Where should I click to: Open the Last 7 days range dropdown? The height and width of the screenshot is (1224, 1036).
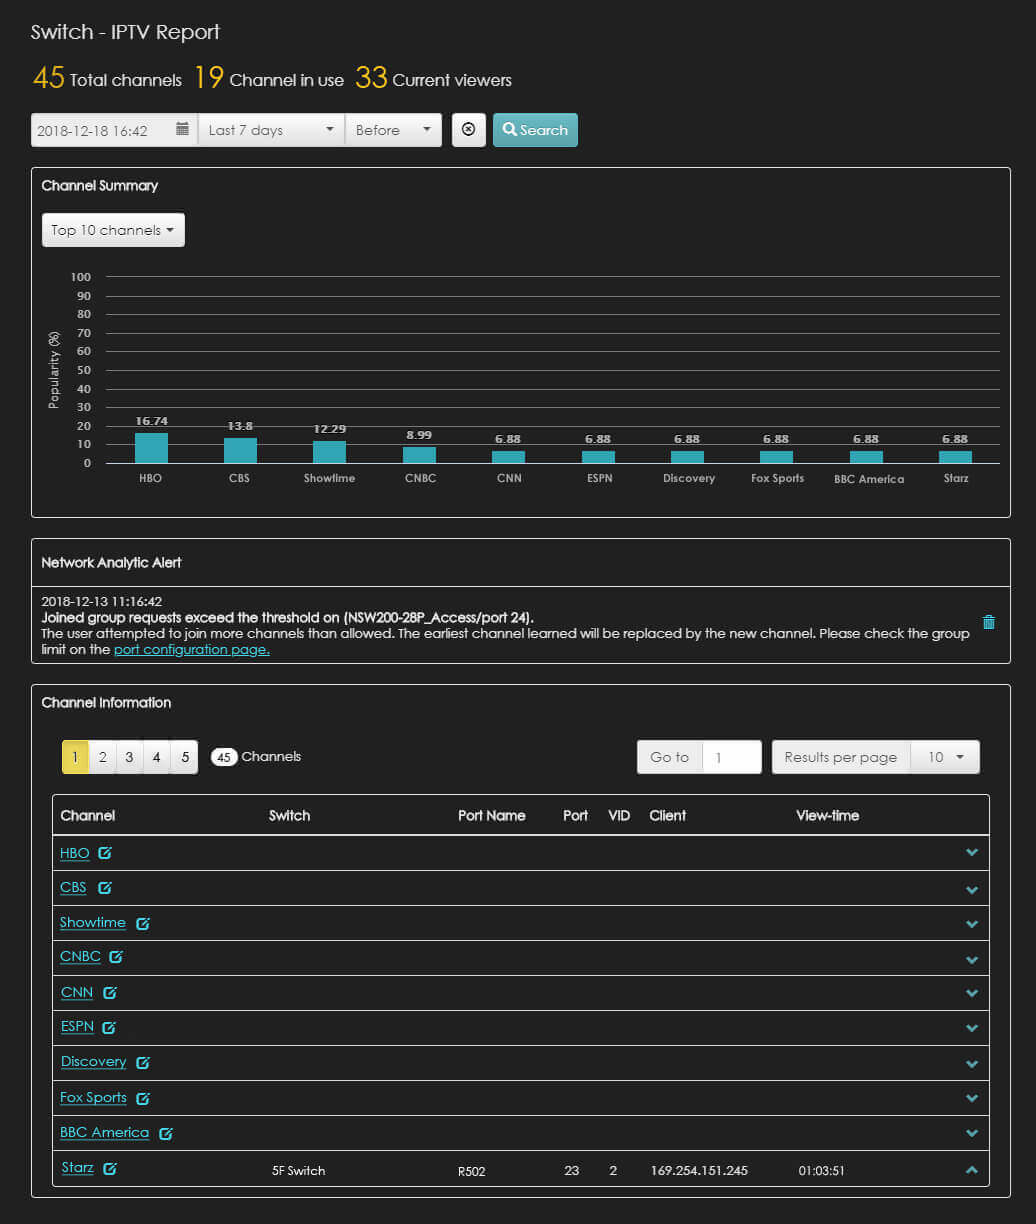point(271,130)
